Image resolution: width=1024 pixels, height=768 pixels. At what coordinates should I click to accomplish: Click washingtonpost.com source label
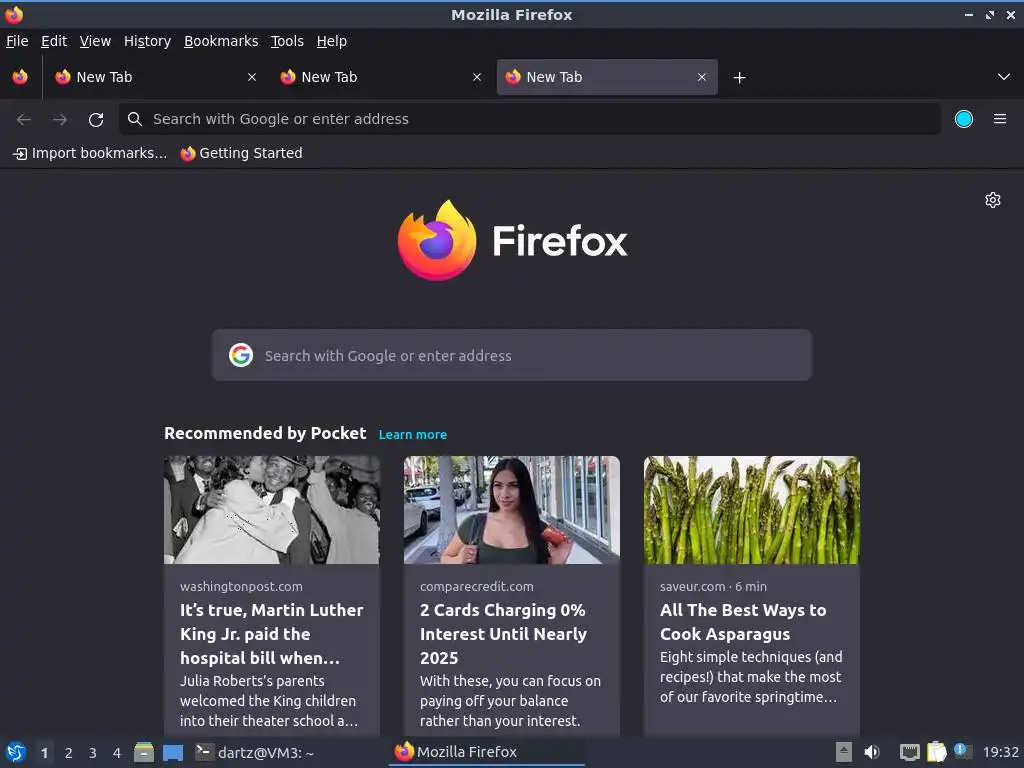241,586
